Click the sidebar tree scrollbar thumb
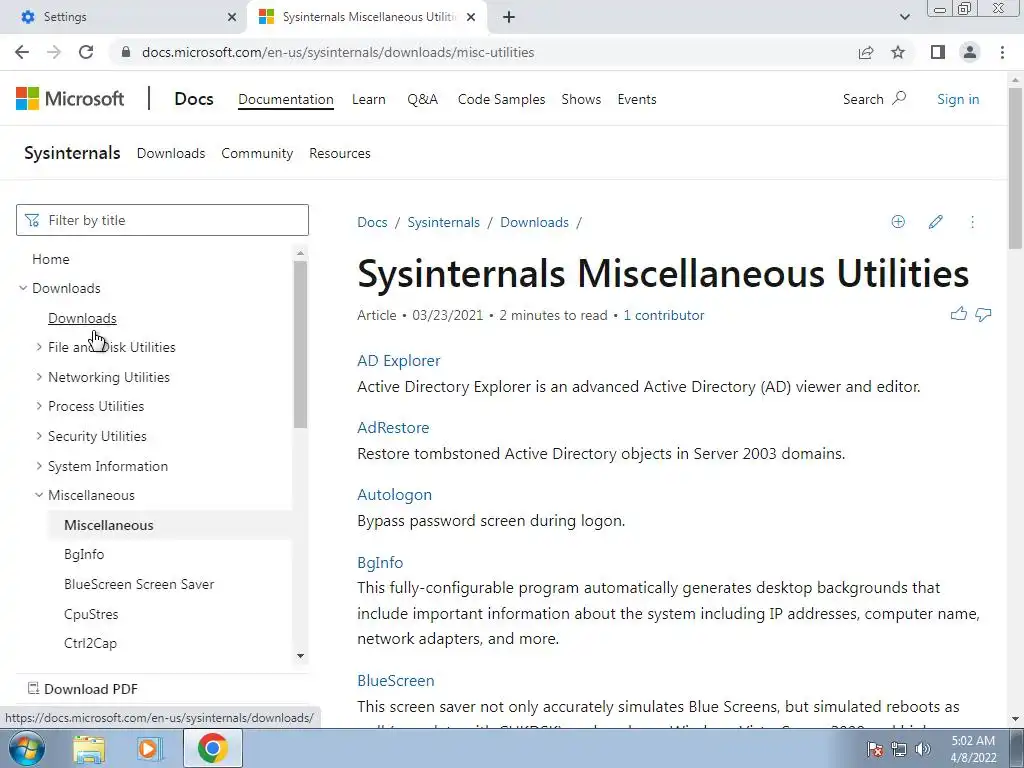Screen dimensions: 1024x768 300,344
